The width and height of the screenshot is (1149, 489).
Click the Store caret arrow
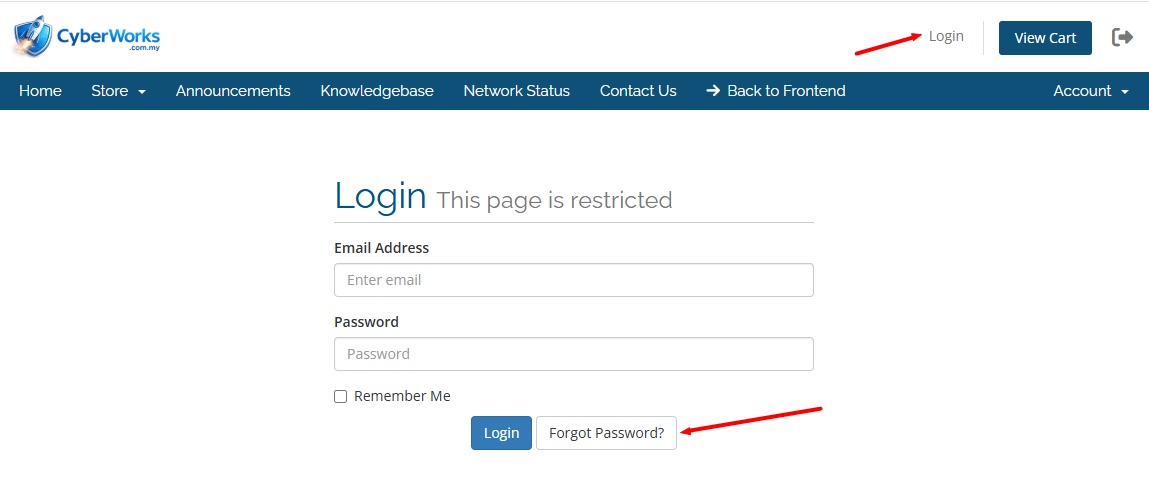coord(142,92)
